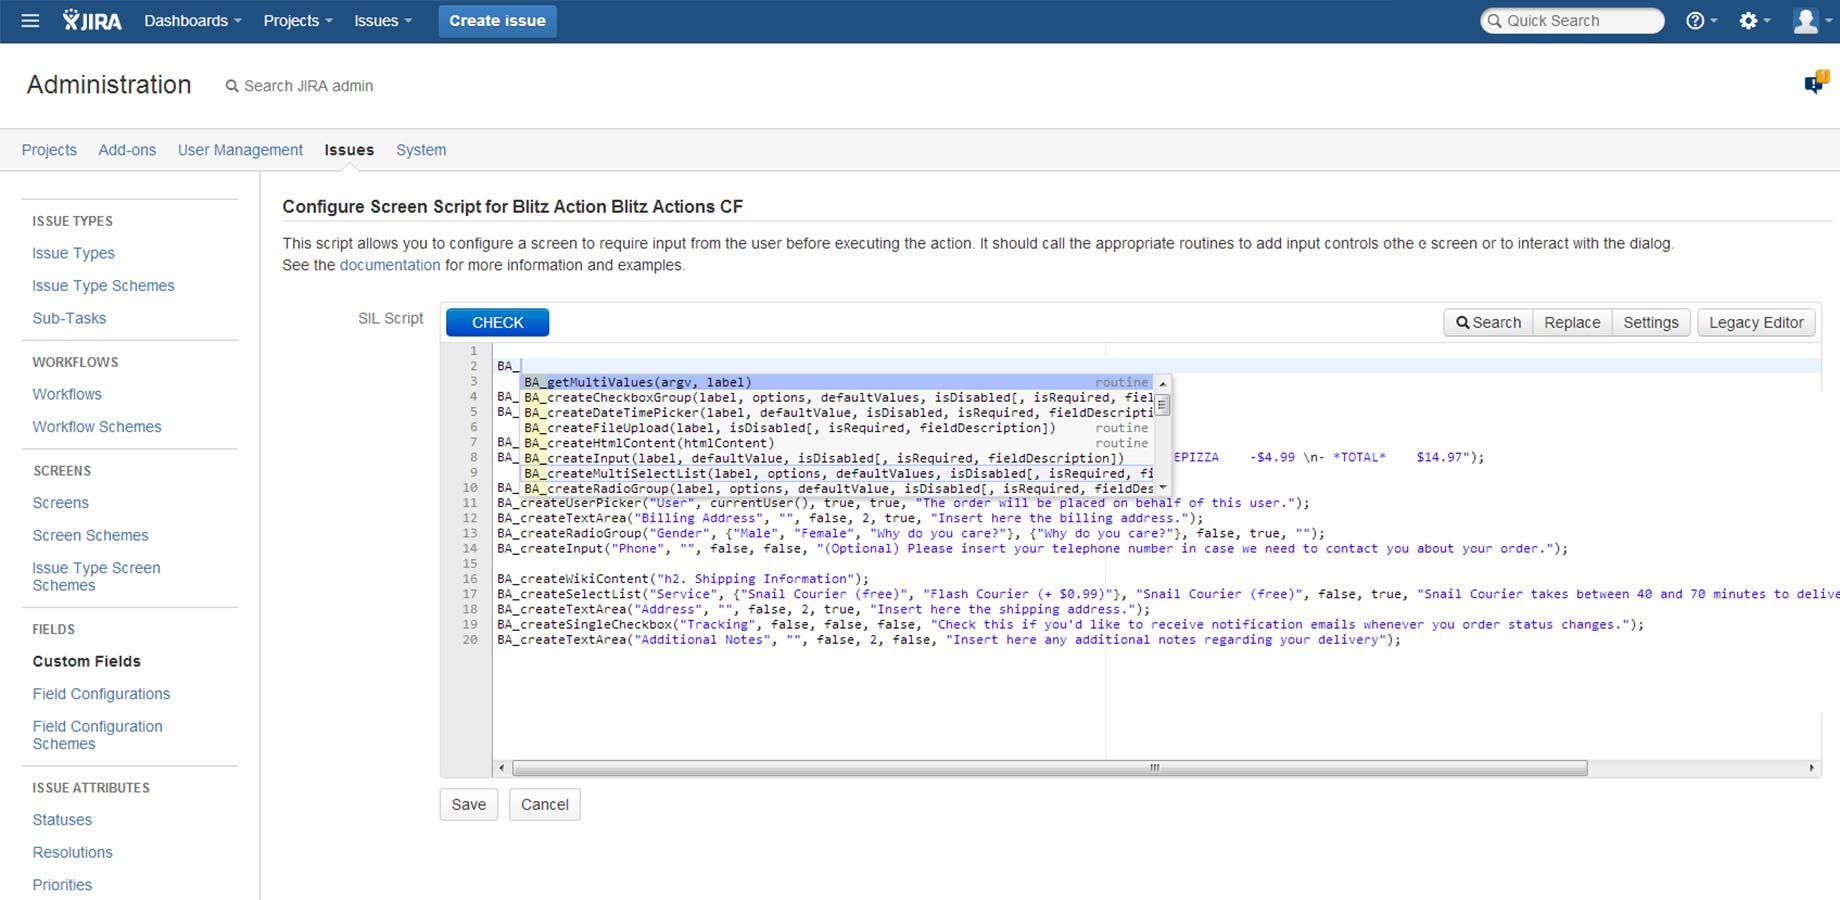Open Issue Type Screen Schemes link
Viewport: 1840px width, 900px height.
[96, 577]
